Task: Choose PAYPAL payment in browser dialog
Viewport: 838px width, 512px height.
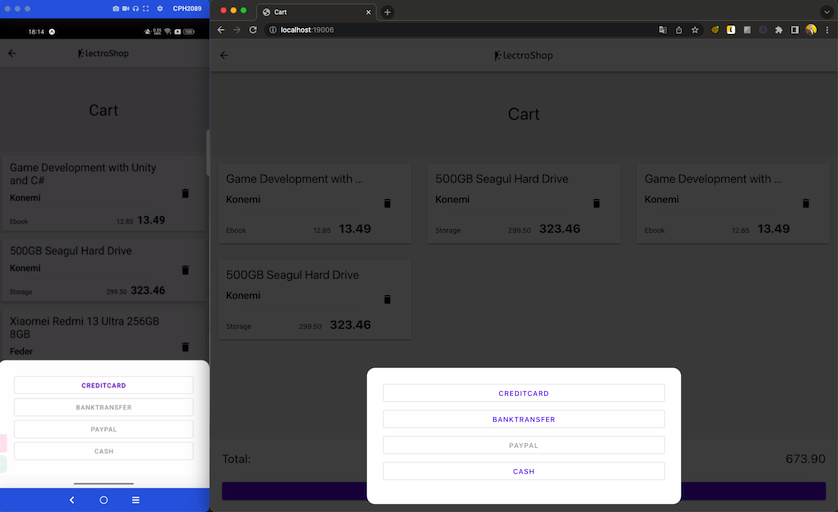Action: coord(524,445)
